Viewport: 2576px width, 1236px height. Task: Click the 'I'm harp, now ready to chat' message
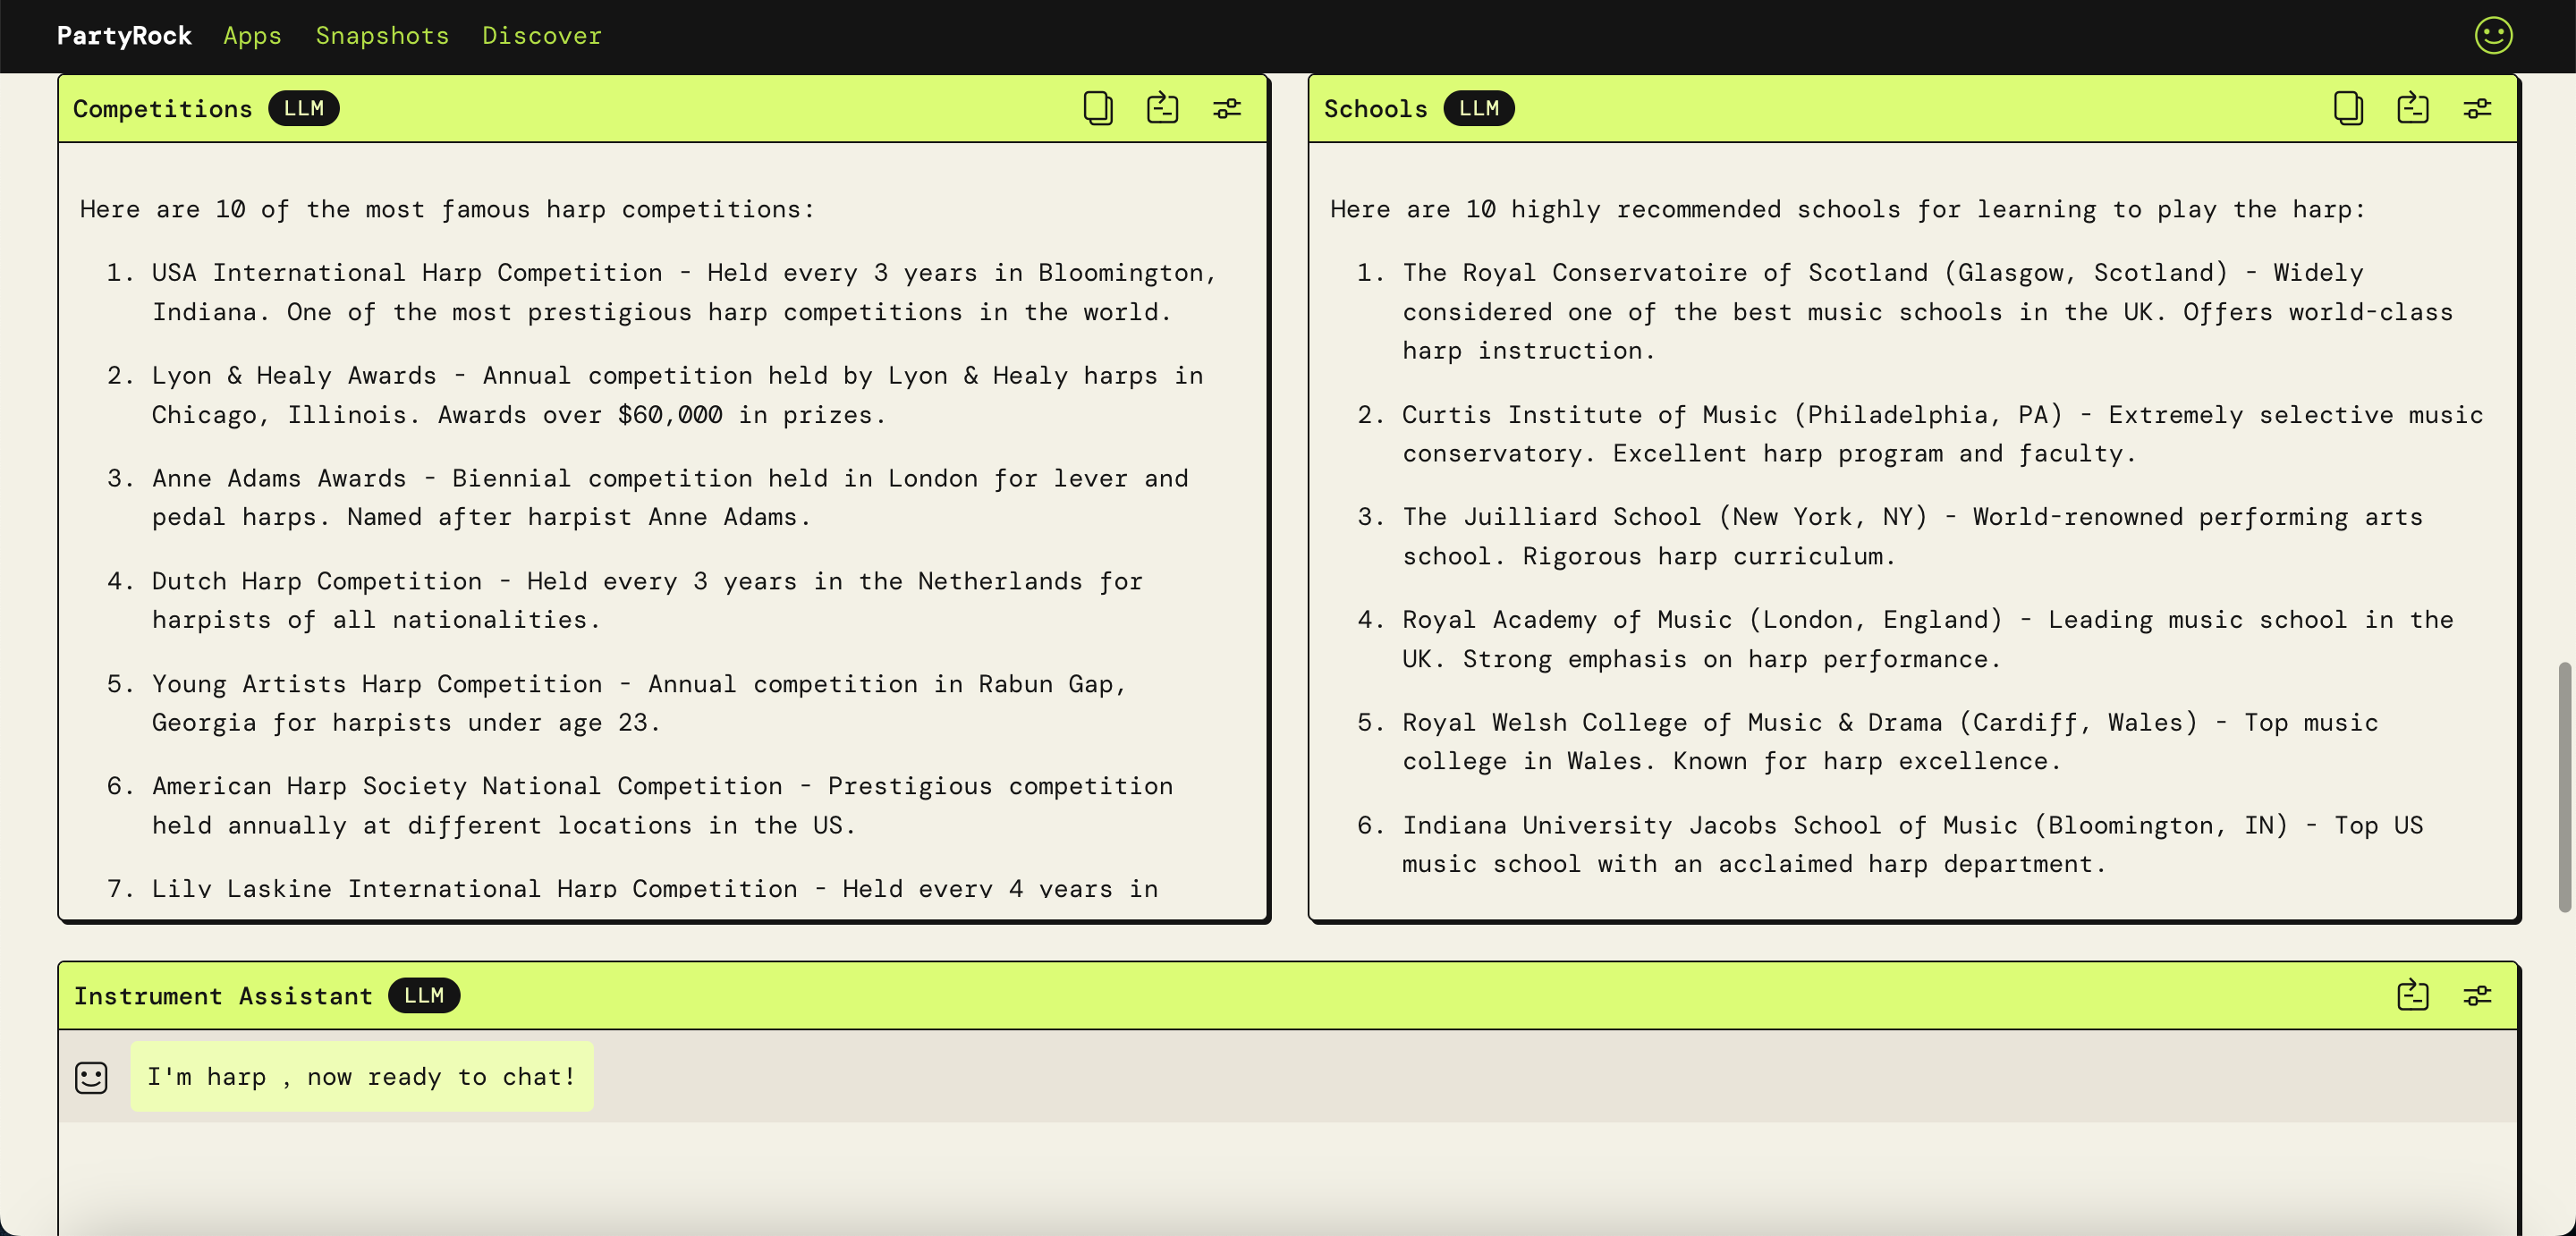(361, 1077)
